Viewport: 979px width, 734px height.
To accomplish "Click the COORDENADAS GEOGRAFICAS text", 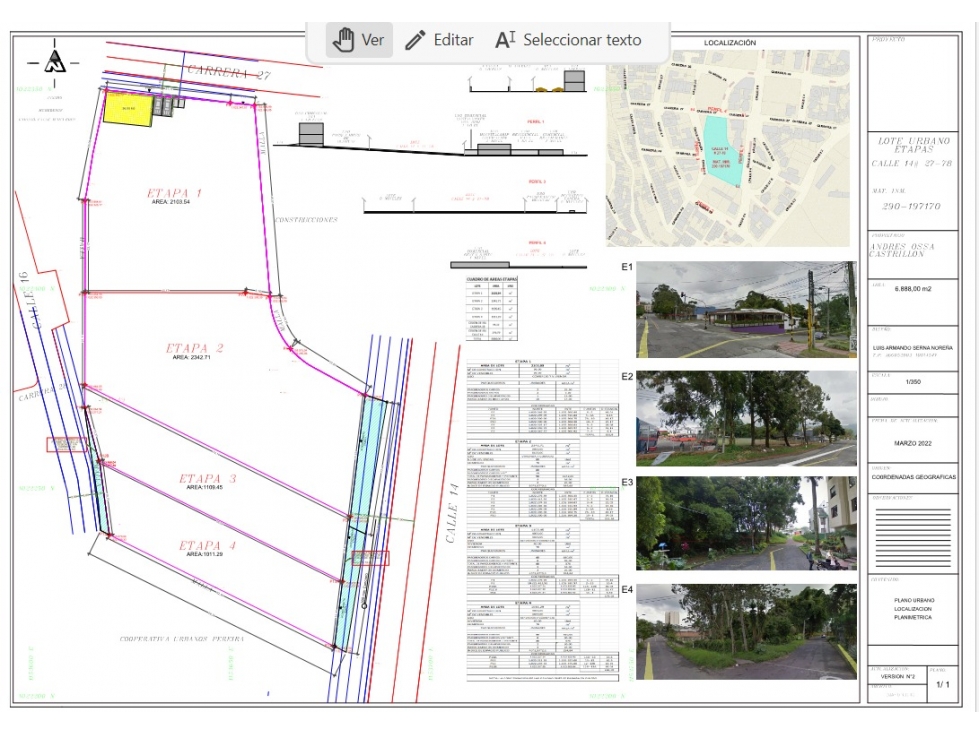I will [x=913, y=477].
